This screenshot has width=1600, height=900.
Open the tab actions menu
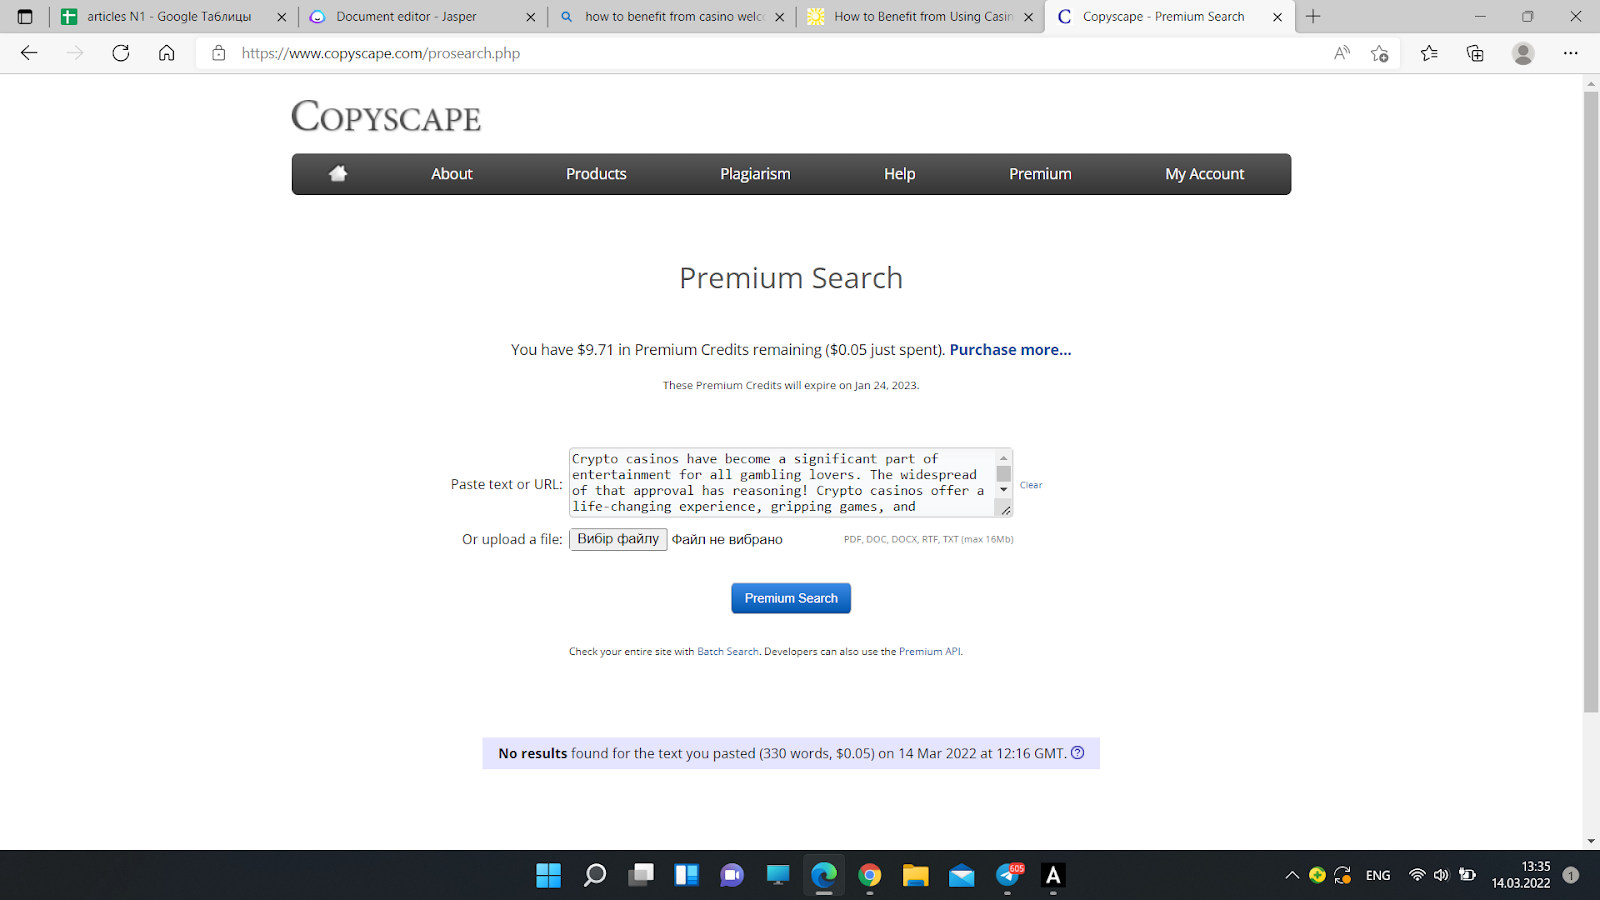click(x=25, y=16)
